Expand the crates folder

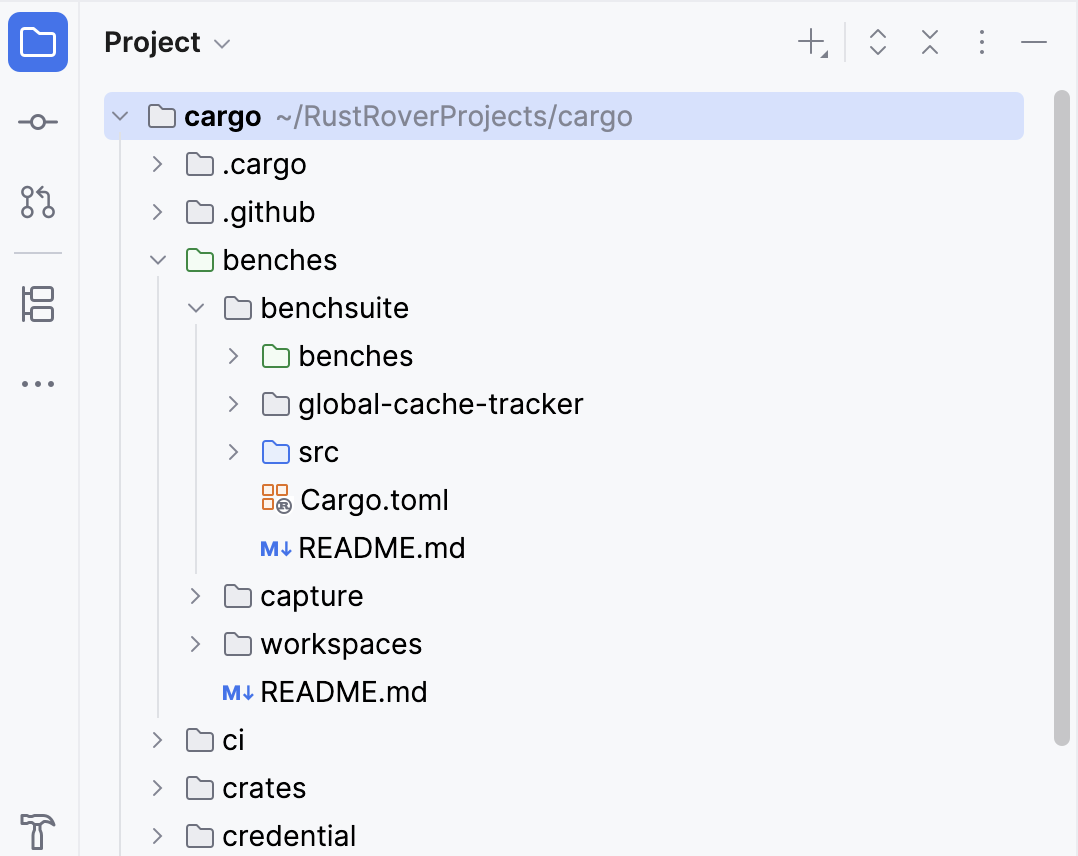click(157, 788)
